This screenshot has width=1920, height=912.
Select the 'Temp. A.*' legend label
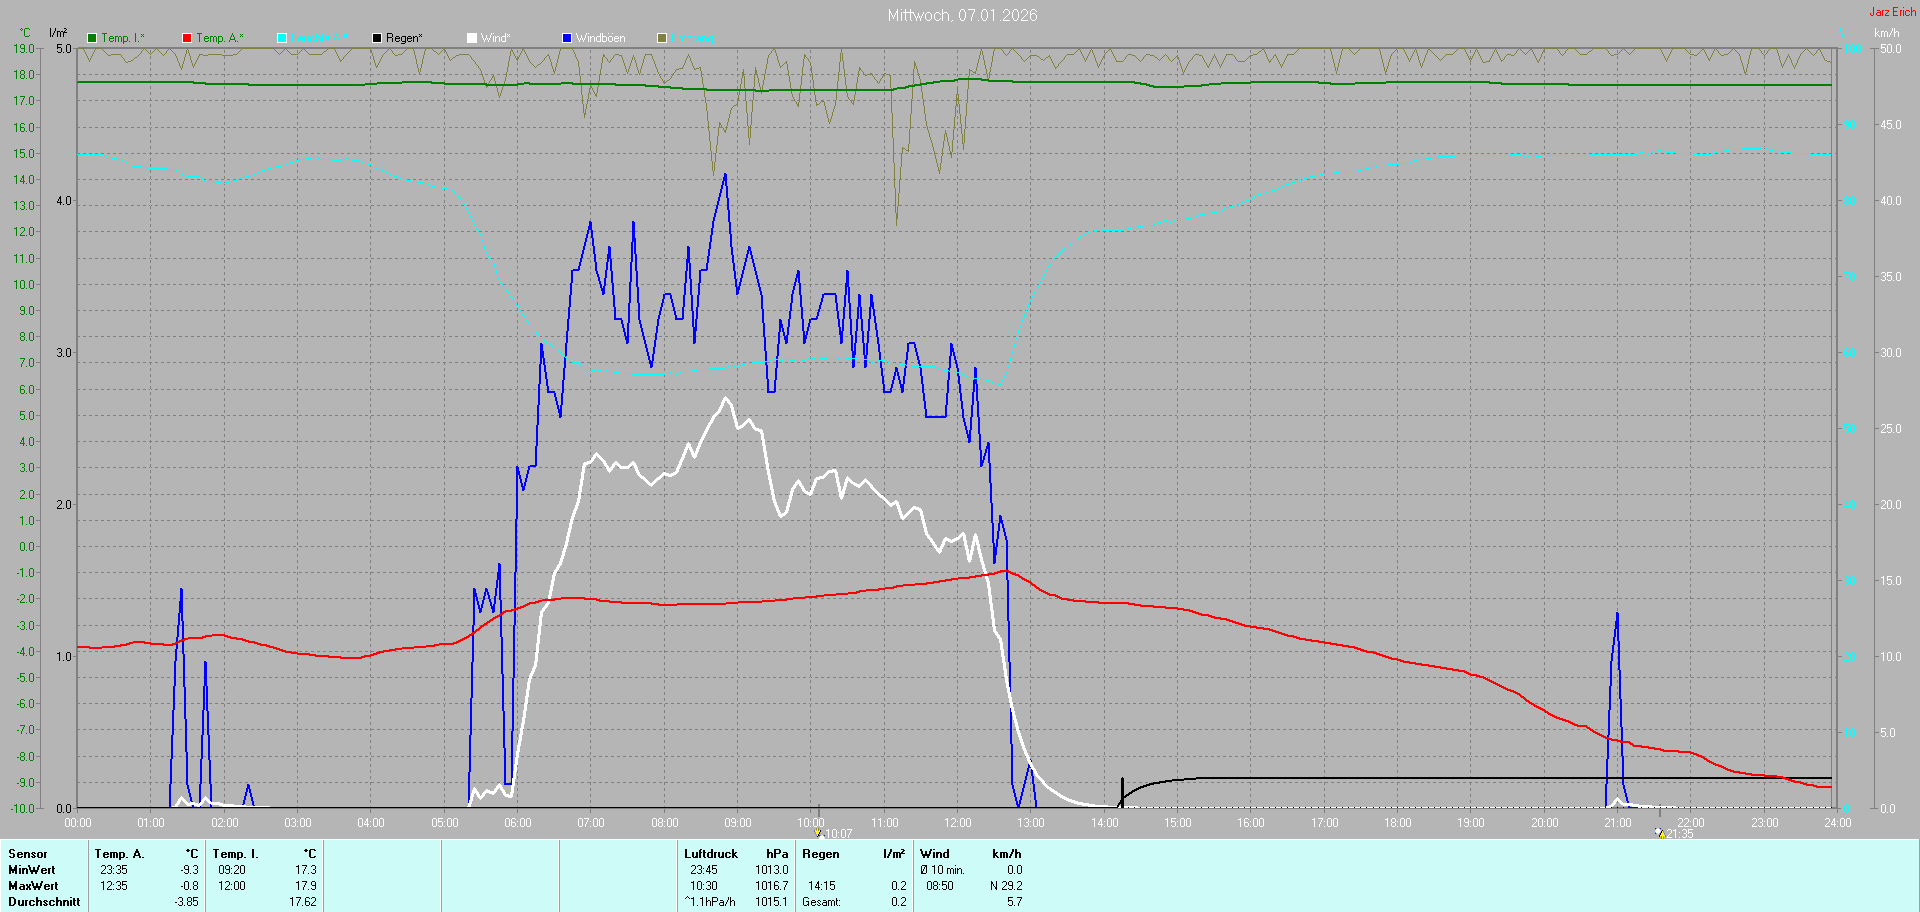pos(220,38)
